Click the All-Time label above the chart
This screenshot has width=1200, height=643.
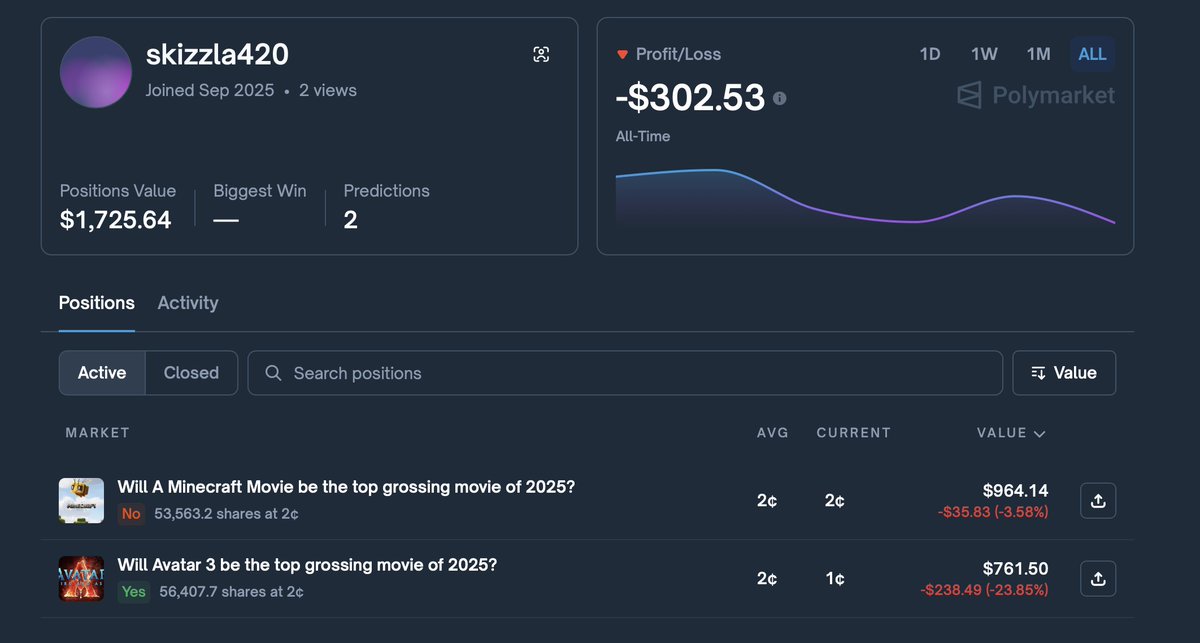643,136
